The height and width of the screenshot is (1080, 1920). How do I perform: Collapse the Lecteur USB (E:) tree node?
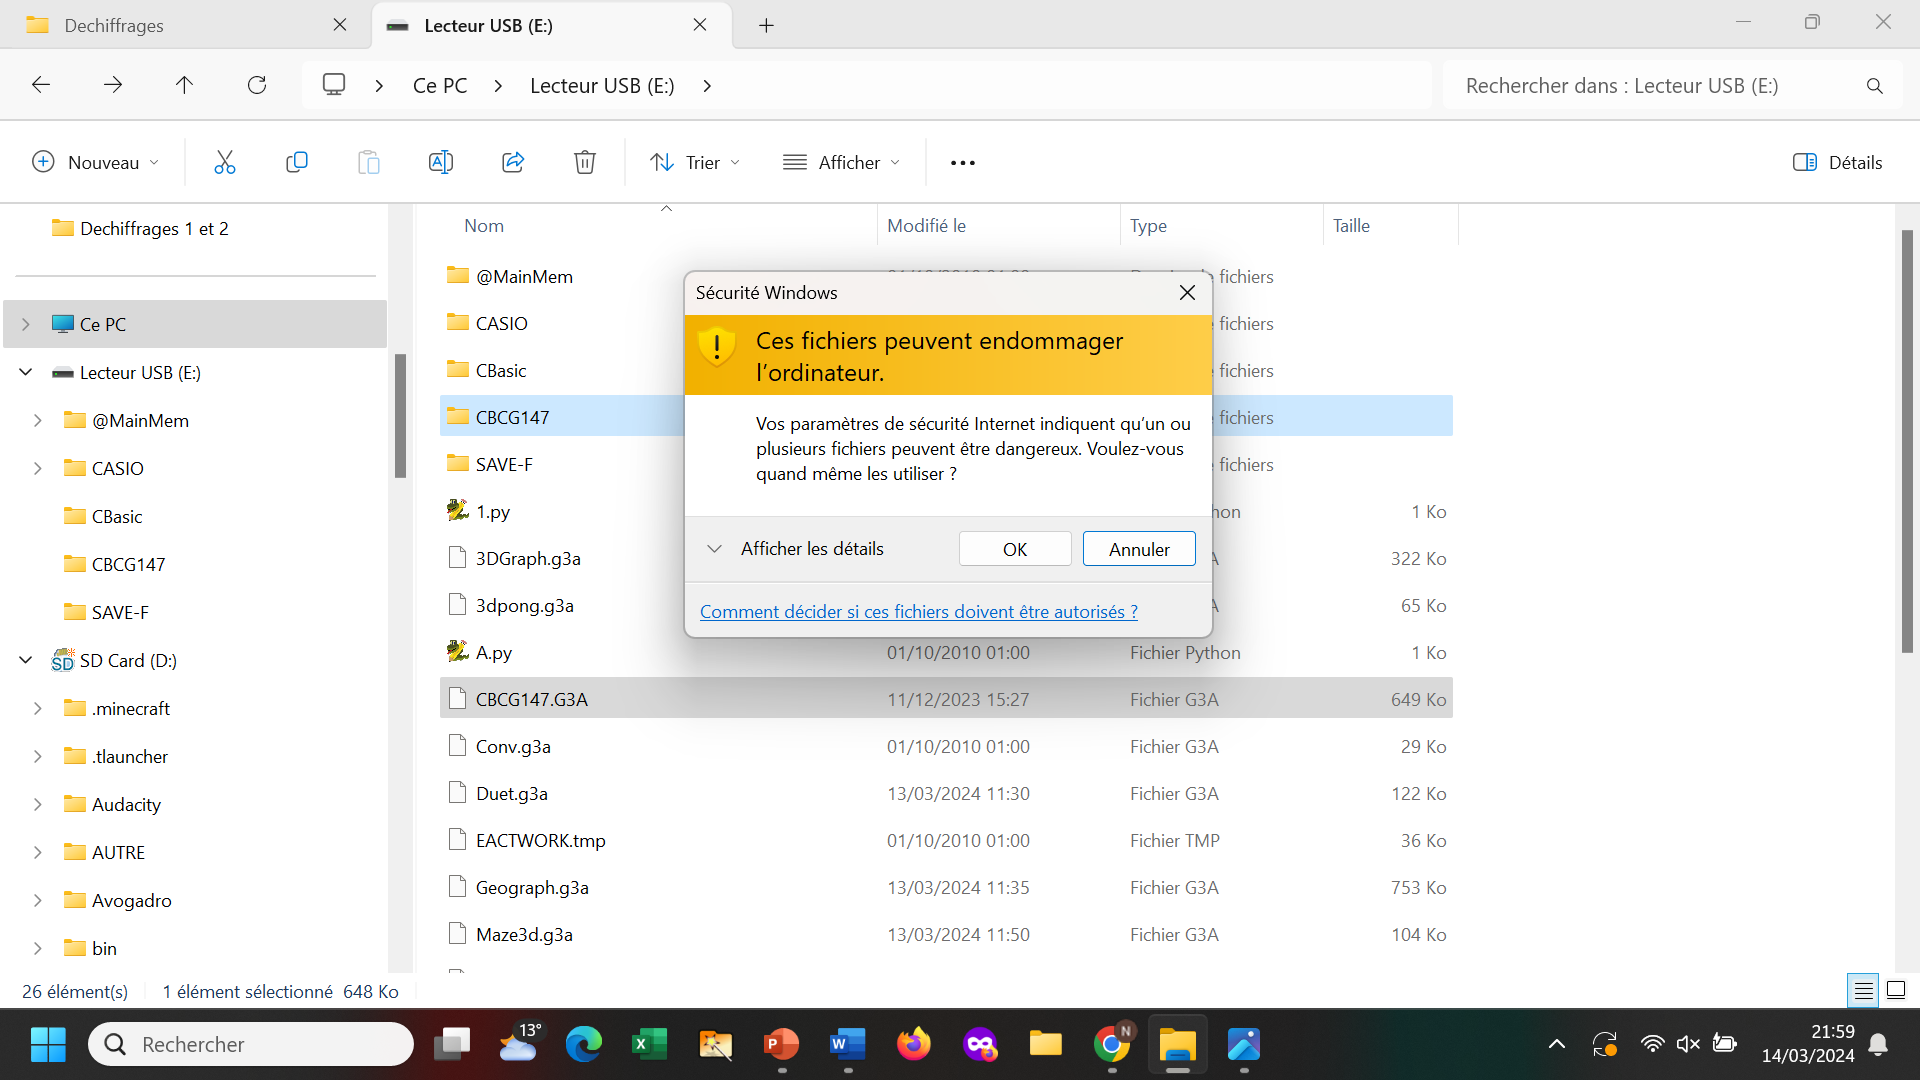click(x=26, y=372)
